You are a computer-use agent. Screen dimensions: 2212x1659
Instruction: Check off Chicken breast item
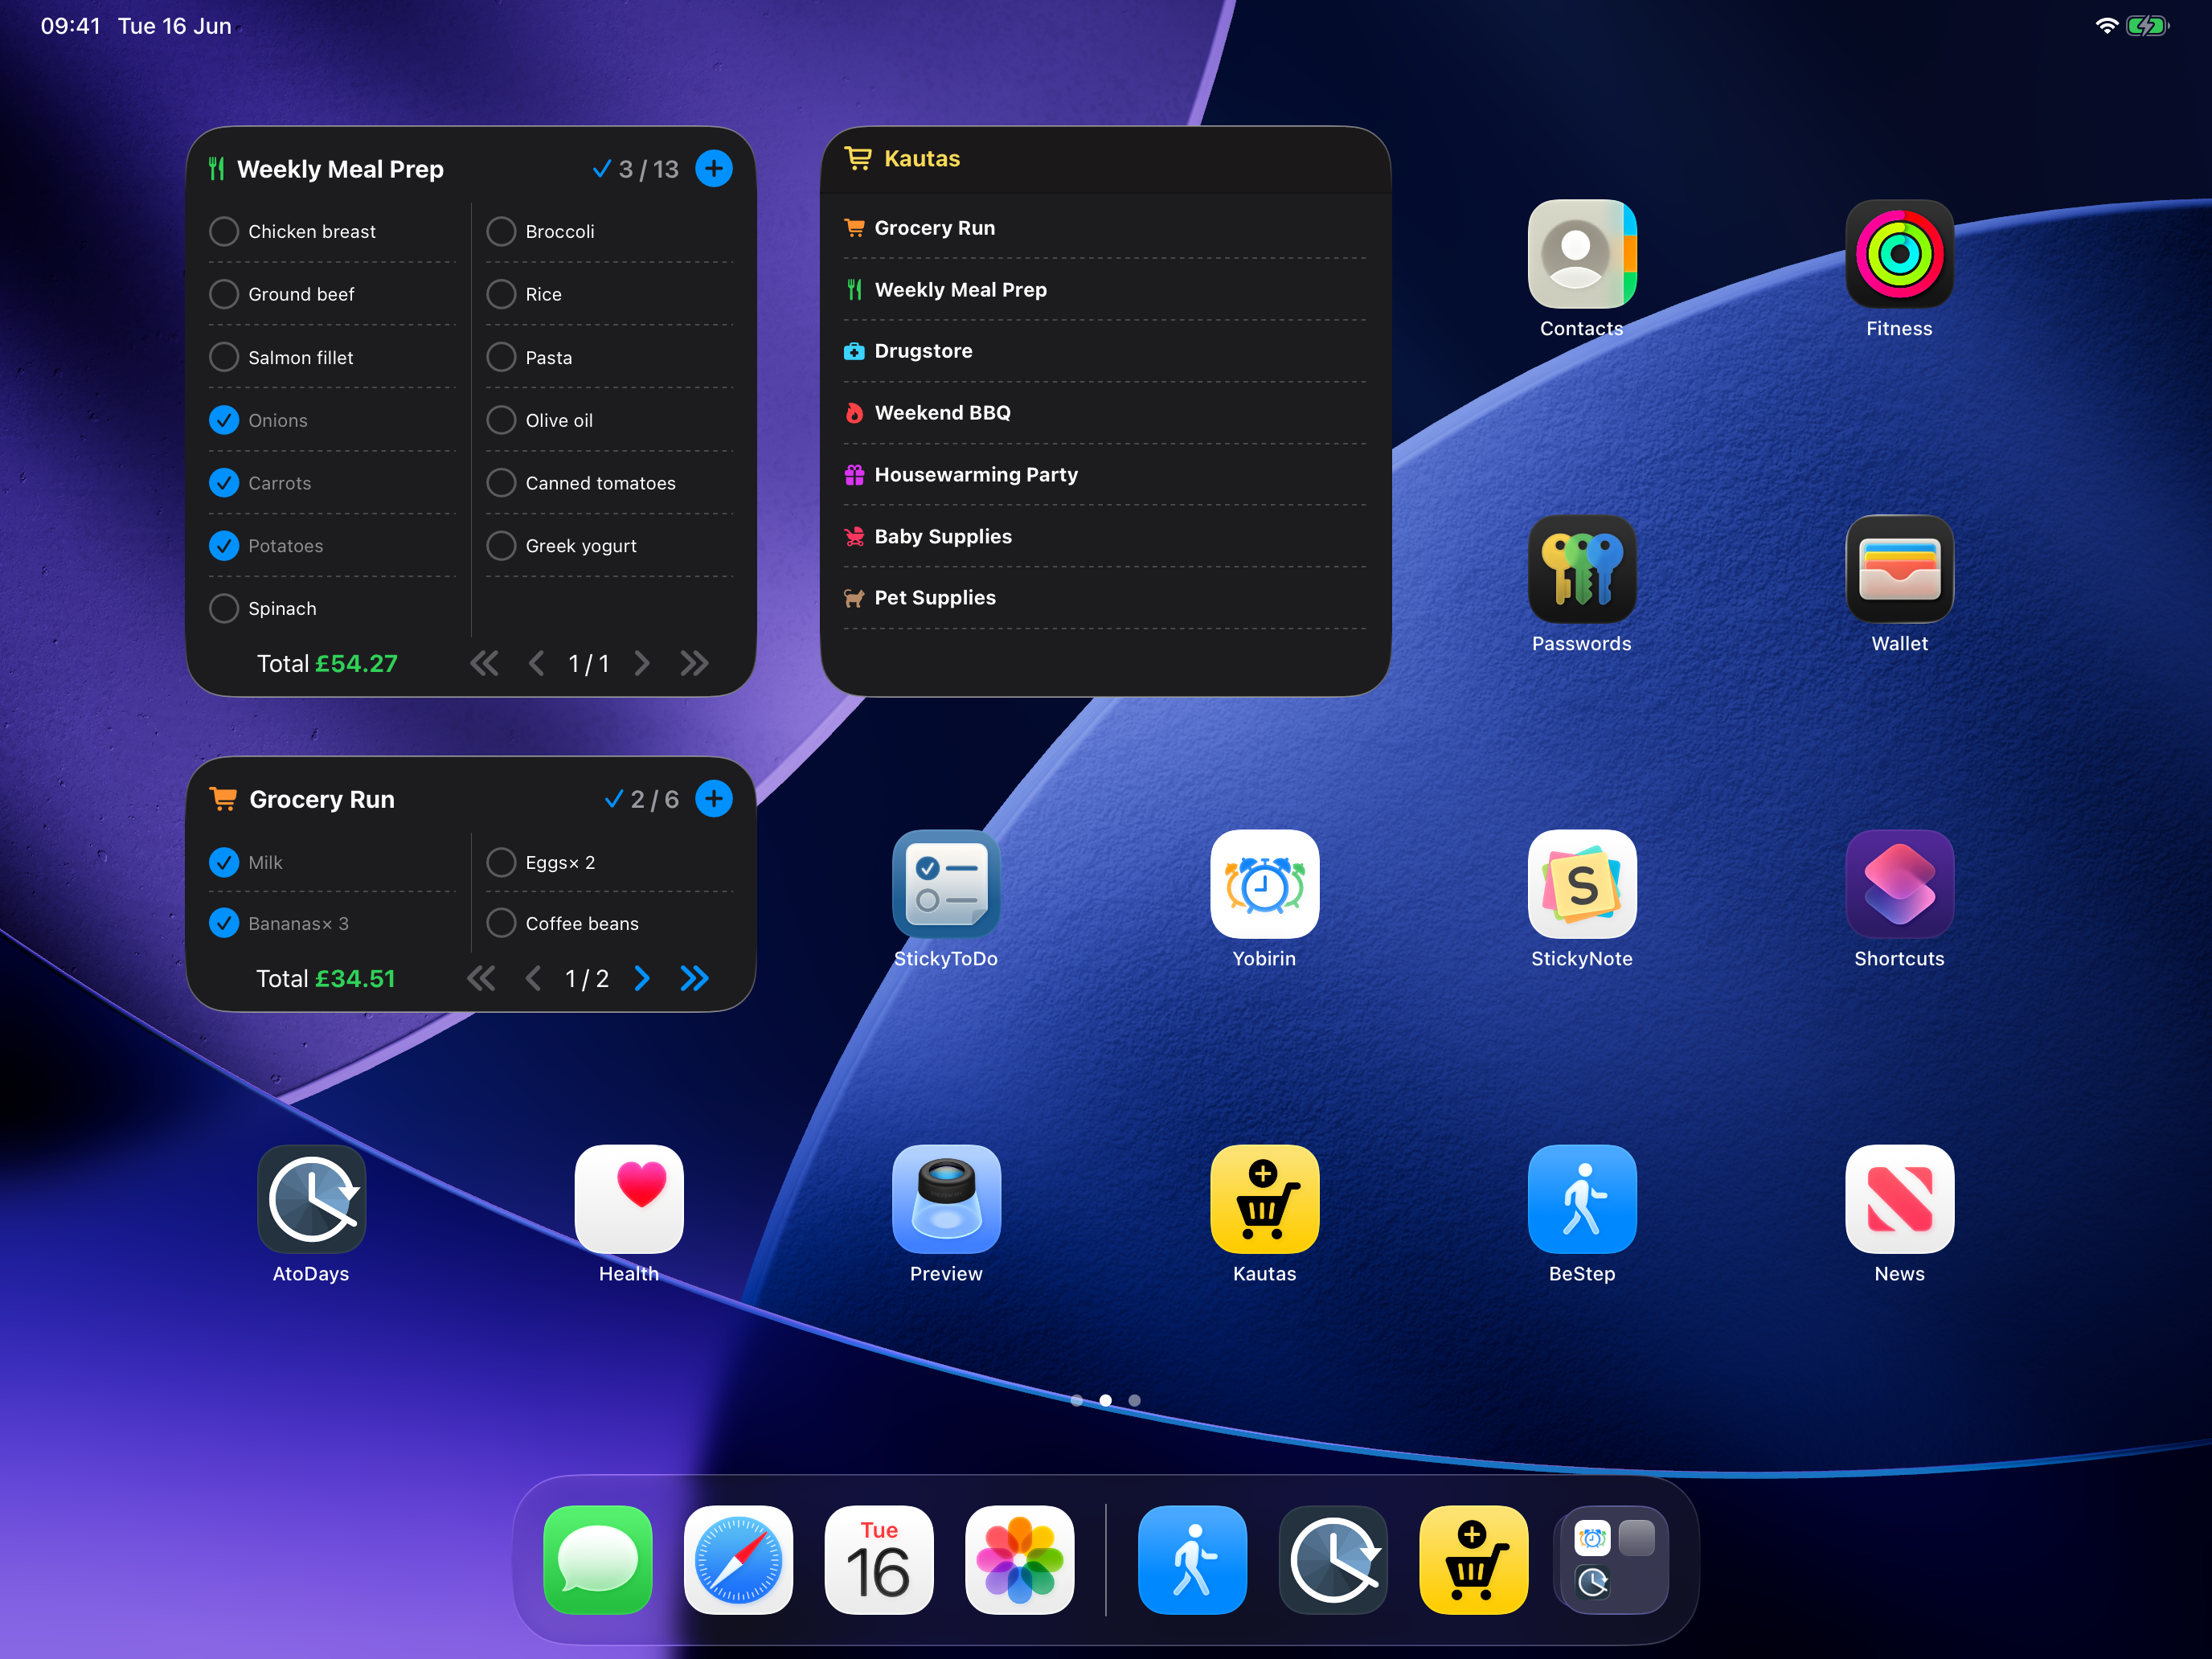[224, 231]
